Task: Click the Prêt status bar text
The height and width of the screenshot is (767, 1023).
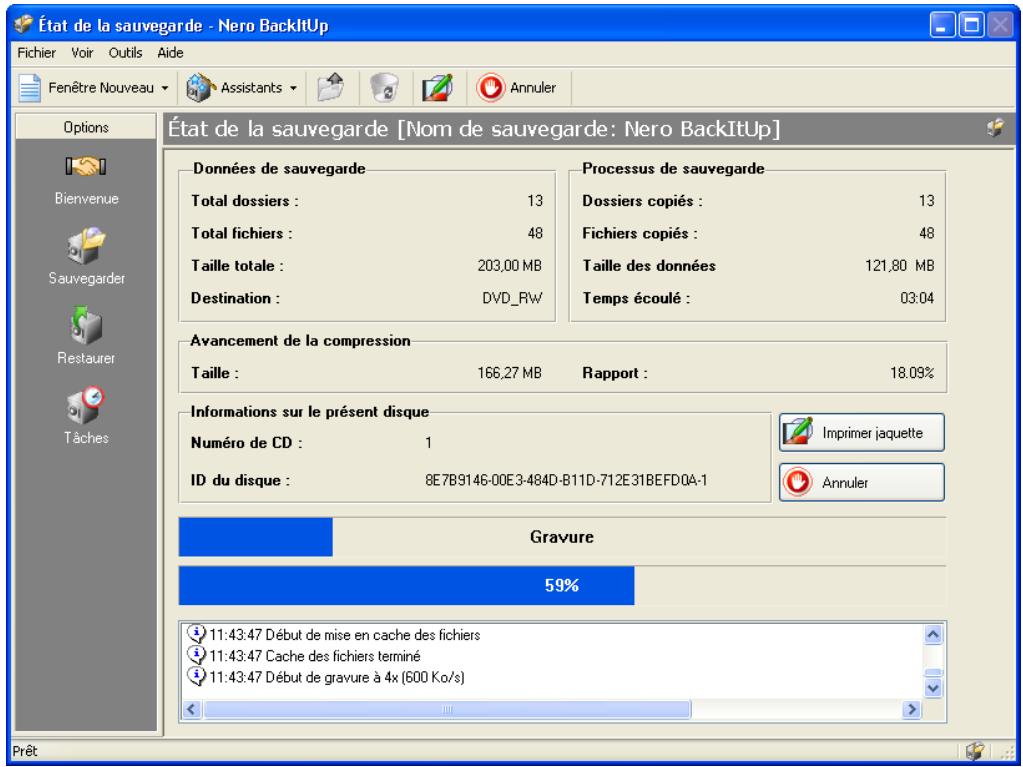Action: 25,751
